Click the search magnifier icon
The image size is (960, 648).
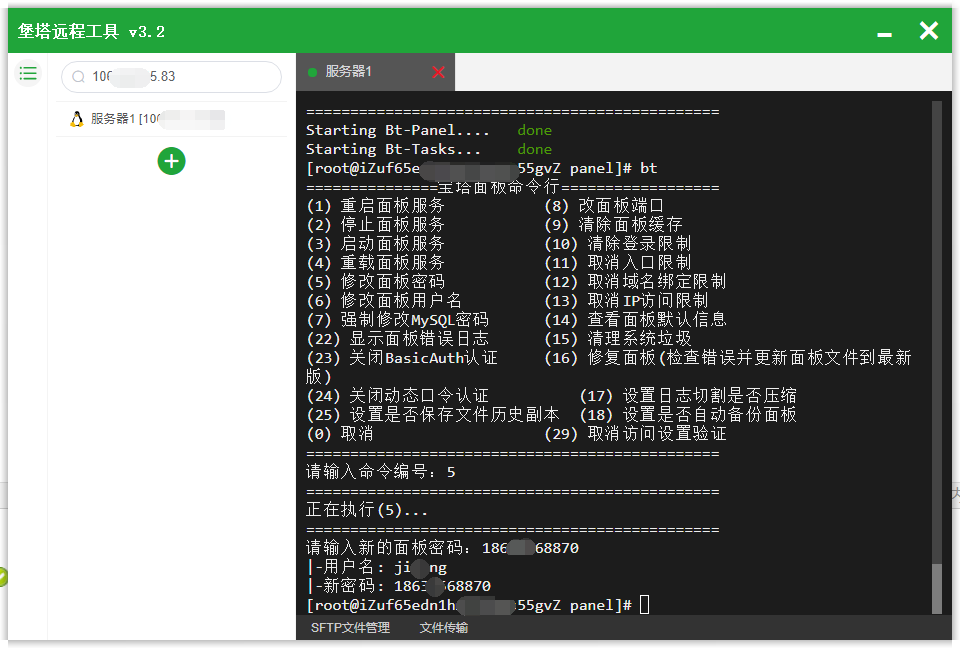78,77
